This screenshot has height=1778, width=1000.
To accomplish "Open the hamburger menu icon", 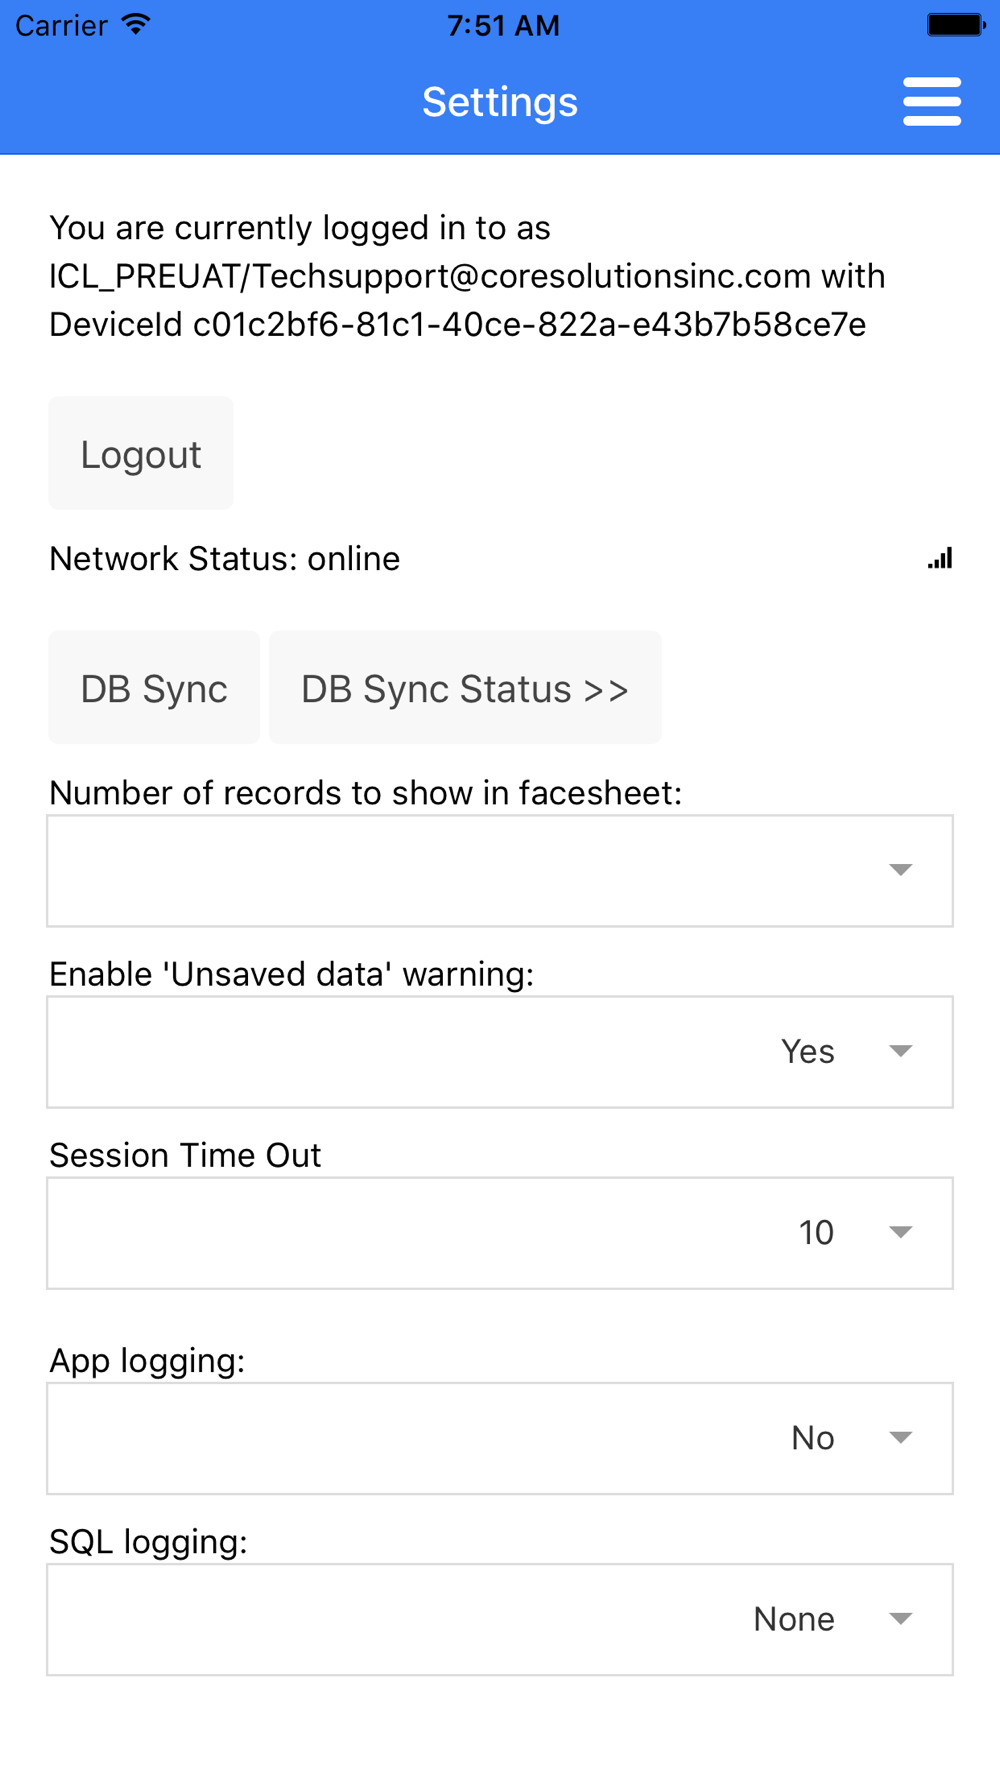I will tap(932, 102).
